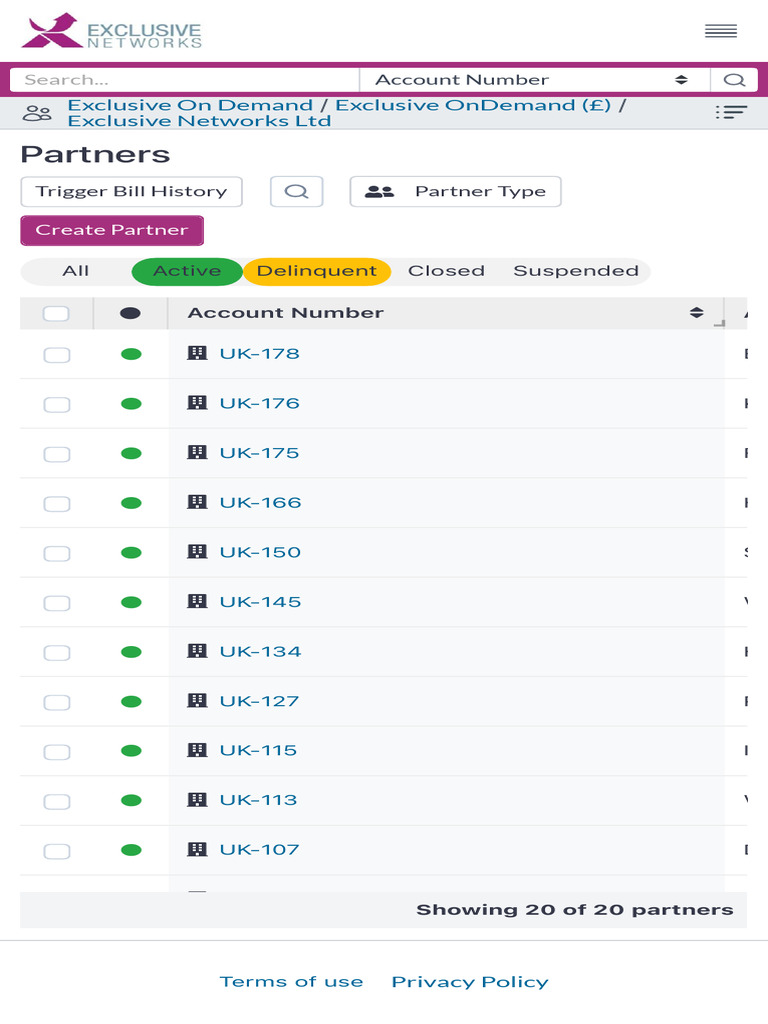Click building icon next to UK-176
The height and width of the screenshot is (1024, 768).
point(197,403)
